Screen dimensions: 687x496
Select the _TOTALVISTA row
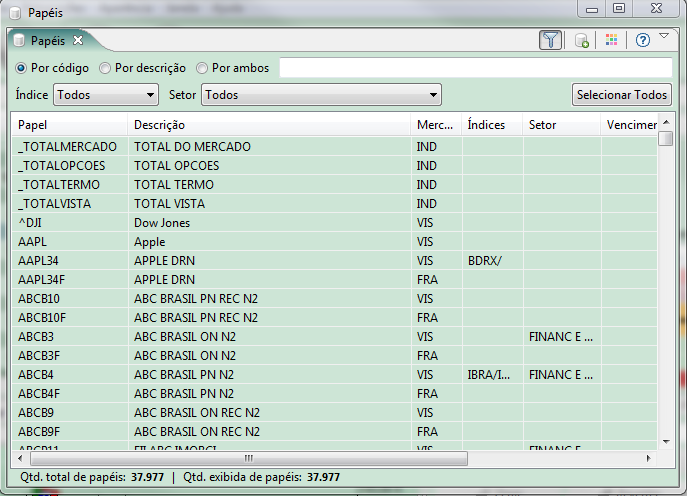[x=334, y=204]
